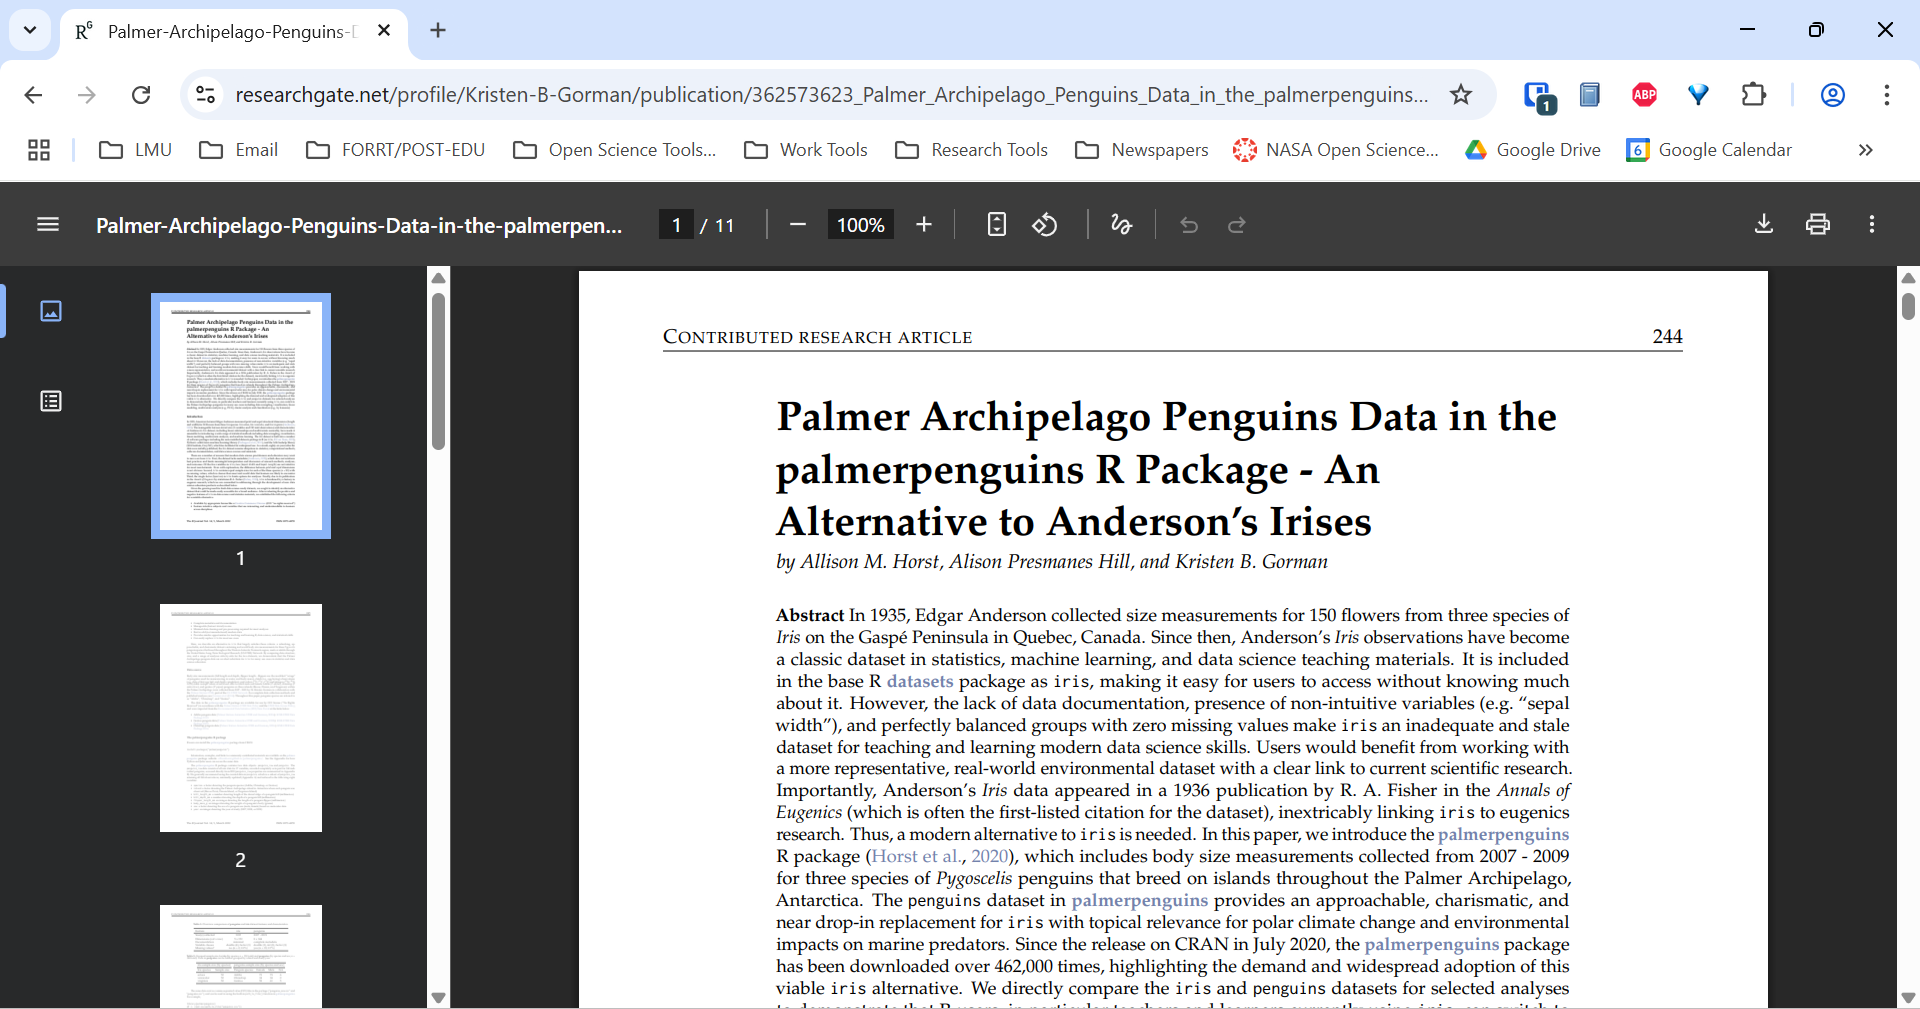This screenshot has height=1009, width=1920.
Task: Open the apps grid shortcut
Action: tap(39, 150)
